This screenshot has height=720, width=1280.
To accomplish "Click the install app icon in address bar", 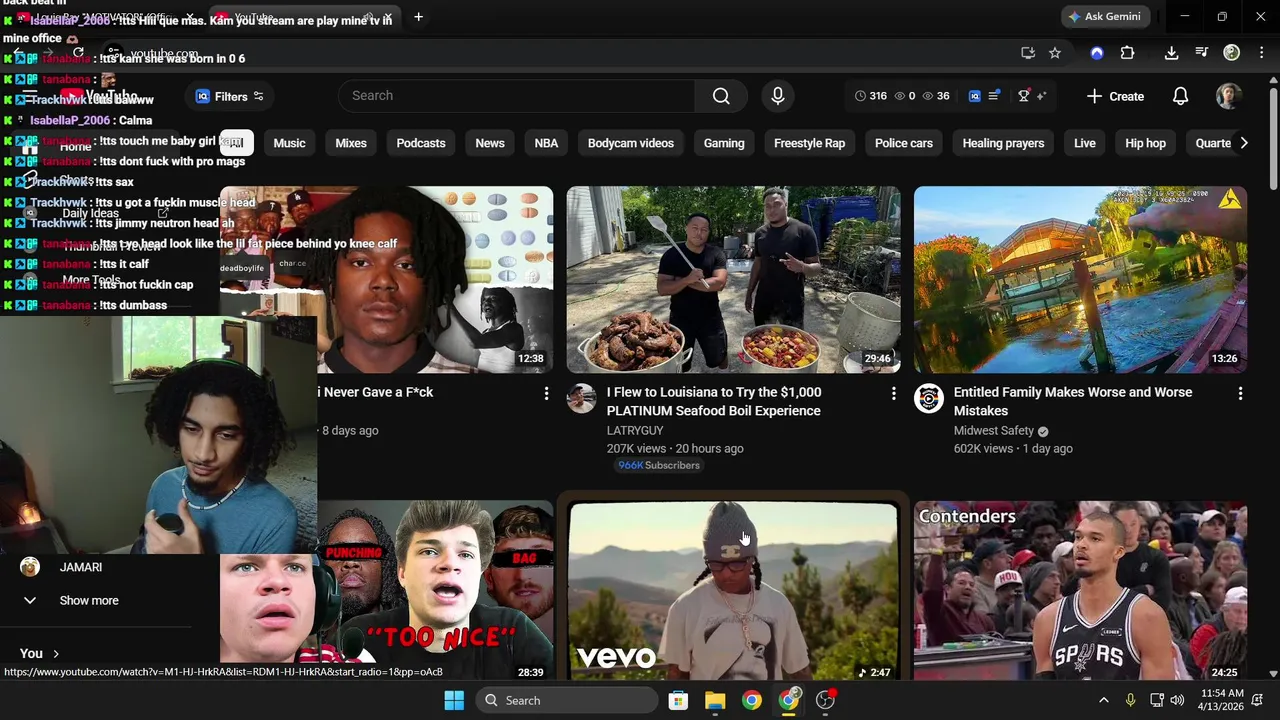I will pos(1027,53).
